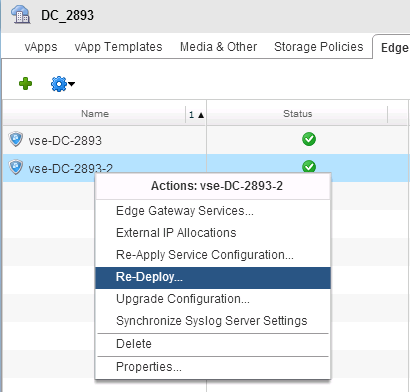410x392 pixels.
Task: Click the DC_2893 datacenter cloud icon
Action: (21, 15)
